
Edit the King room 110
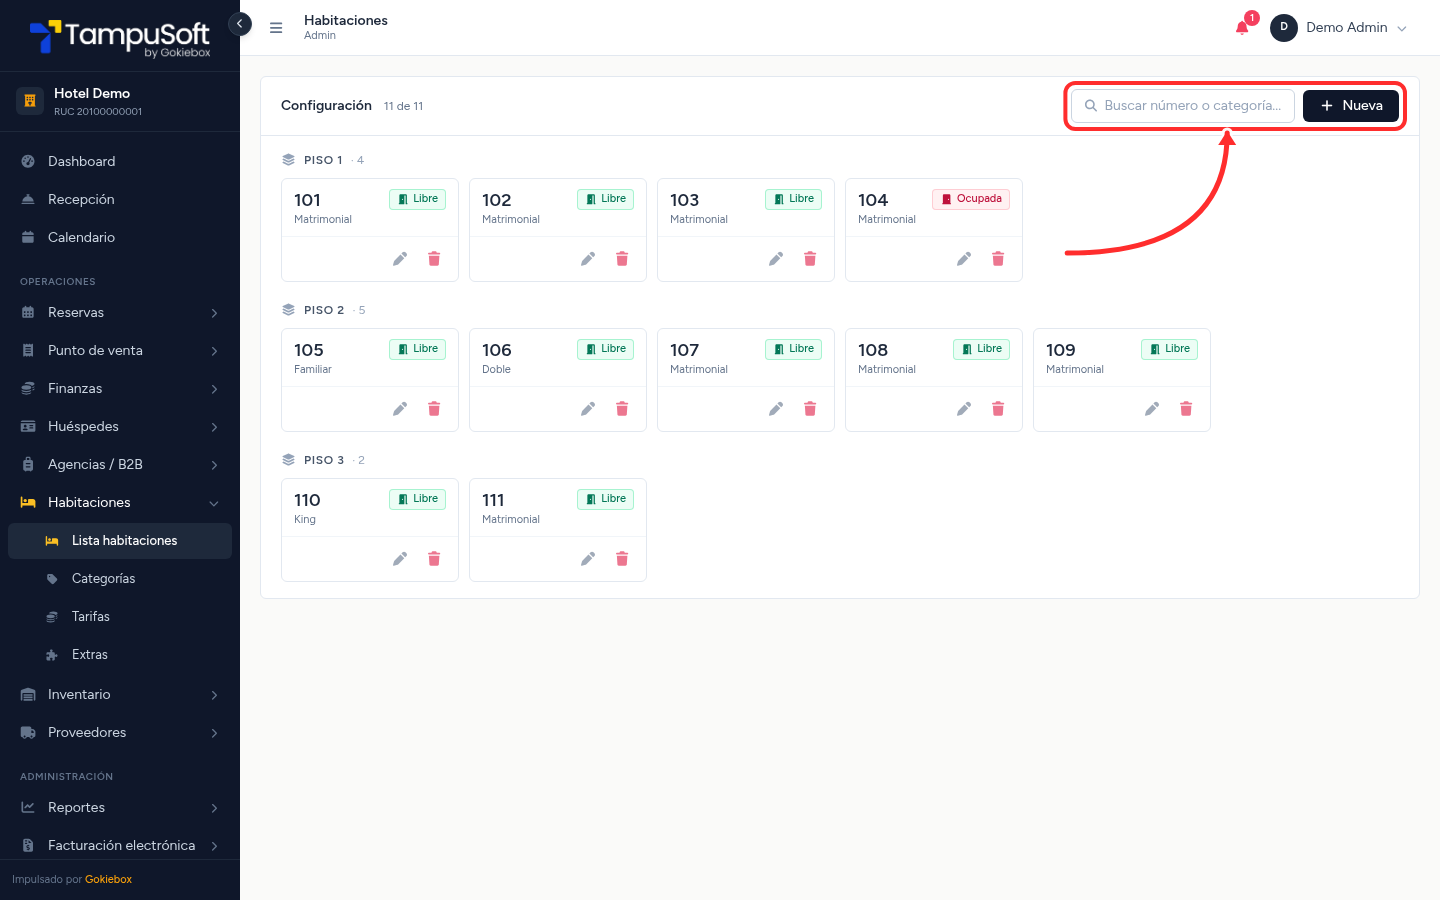click(x=400, y=559)
